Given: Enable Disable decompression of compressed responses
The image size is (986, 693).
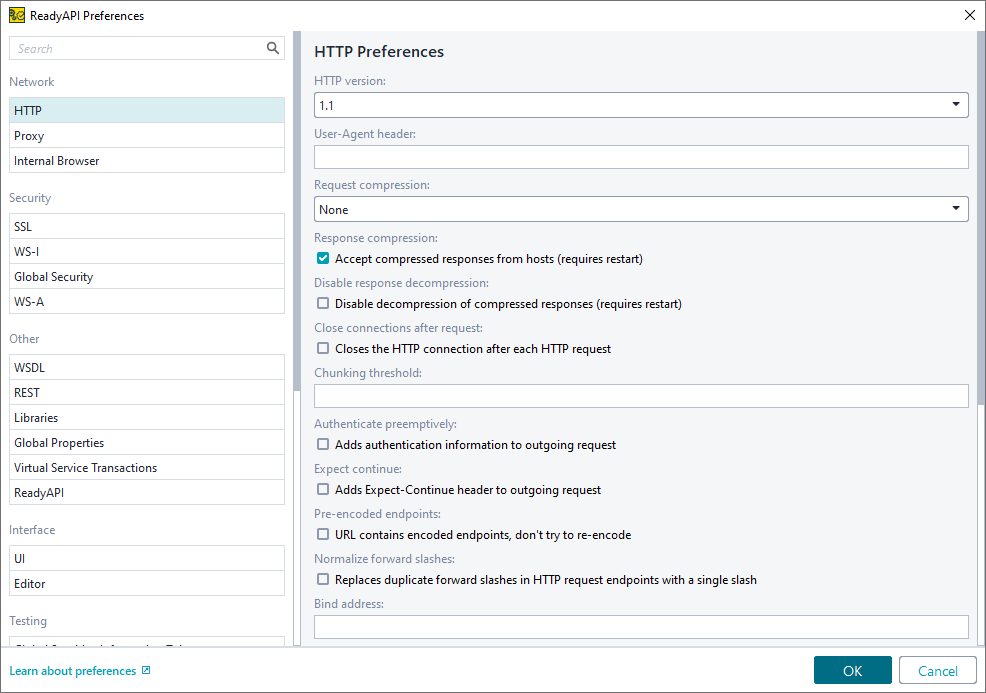Looking at the screenshot, I should point(323,304).
